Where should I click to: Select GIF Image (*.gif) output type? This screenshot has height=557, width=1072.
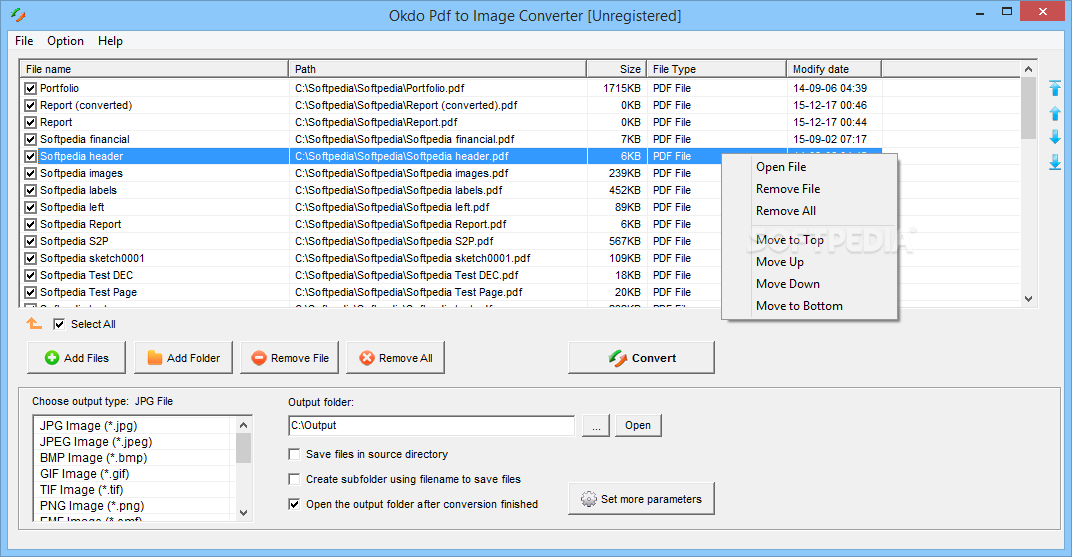click(x=135, y=474)
